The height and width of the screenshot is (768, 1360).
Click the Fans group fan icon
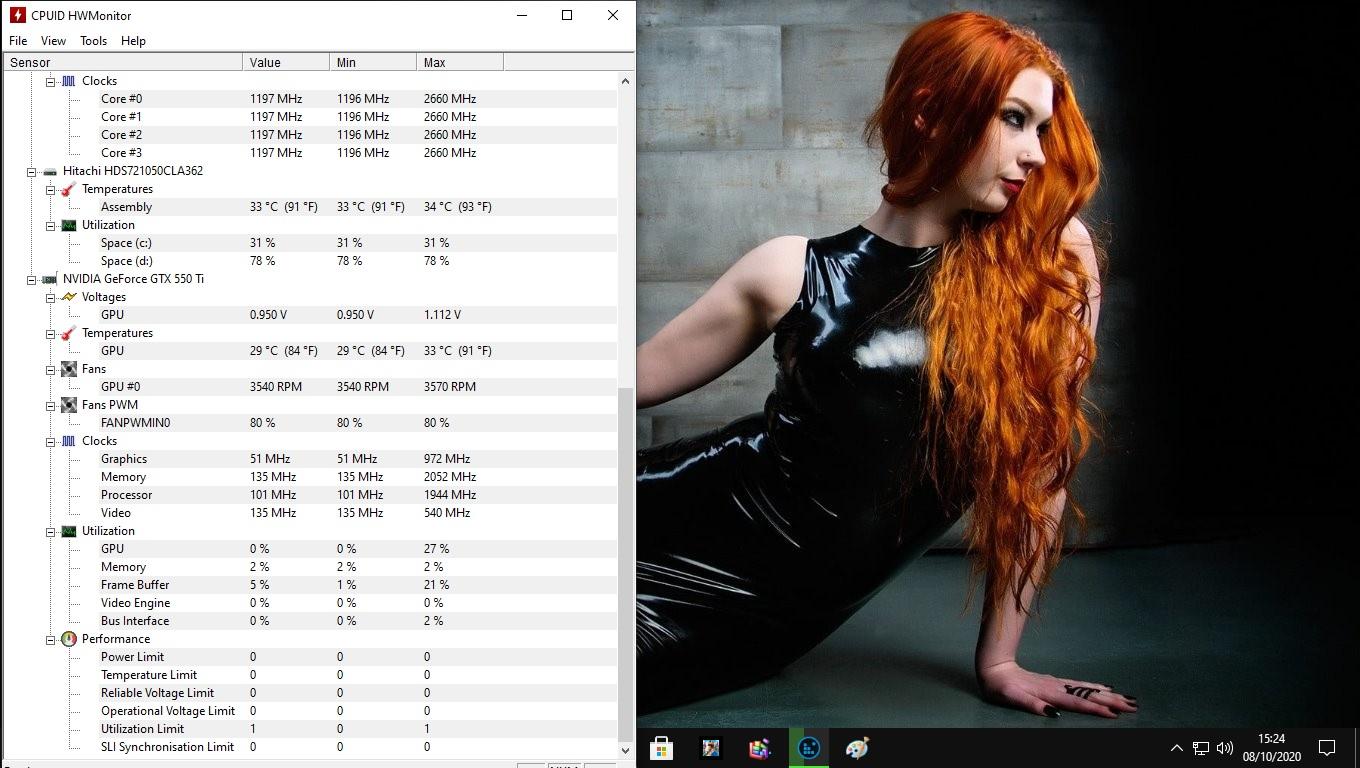tap(68, 369)
